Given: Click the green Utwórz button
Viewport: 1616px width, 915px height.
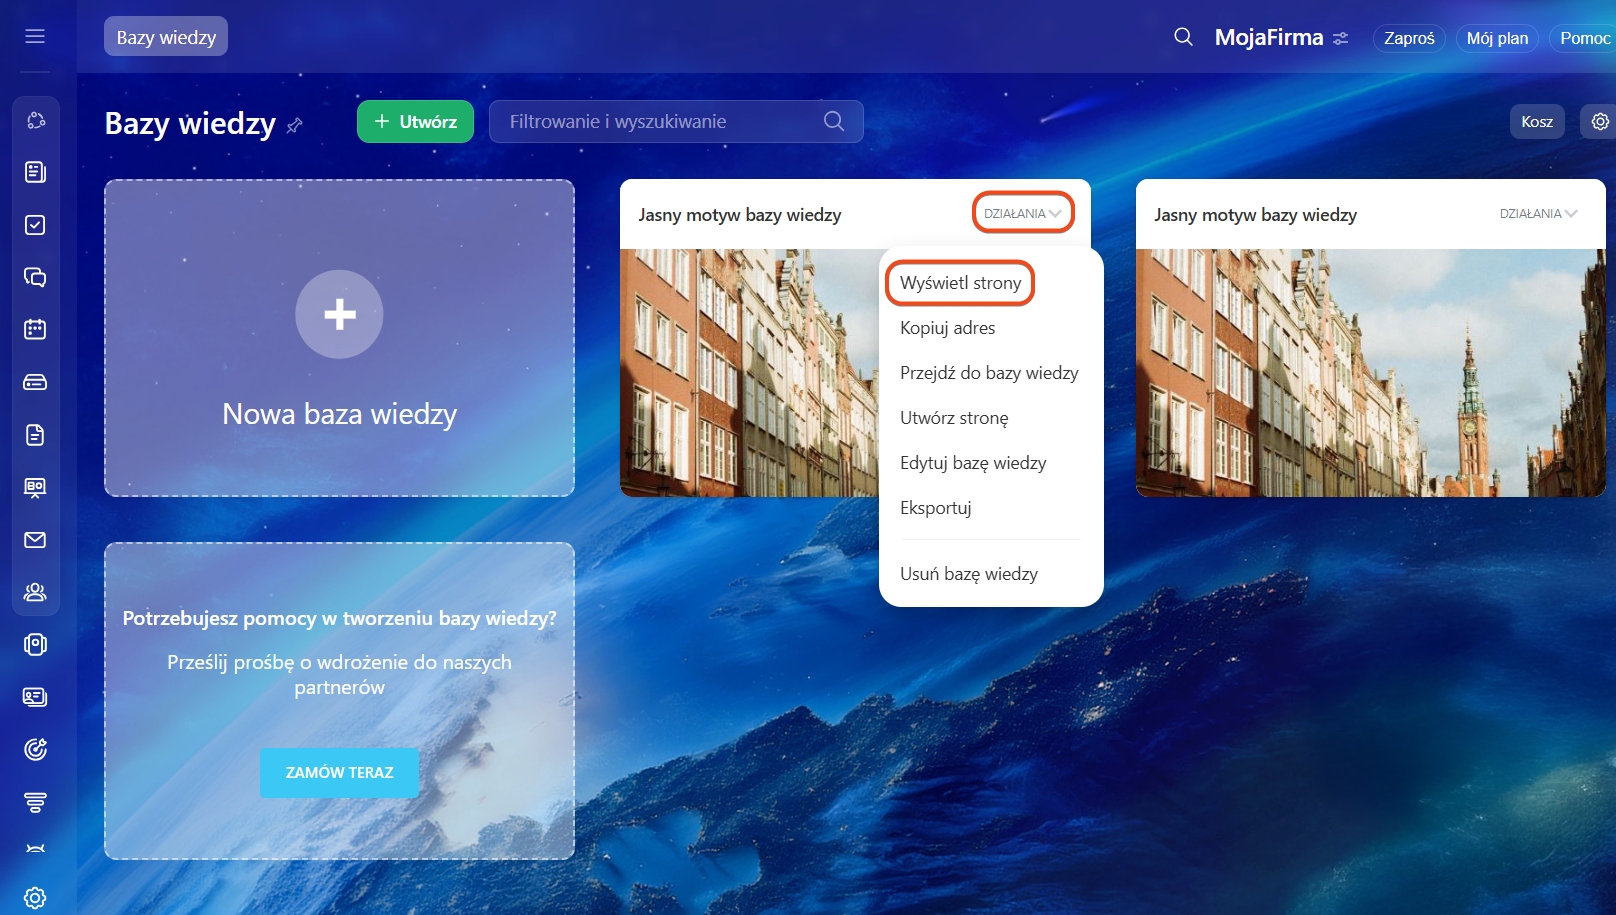Looking at the screenshot, I should tap(415, 122).
